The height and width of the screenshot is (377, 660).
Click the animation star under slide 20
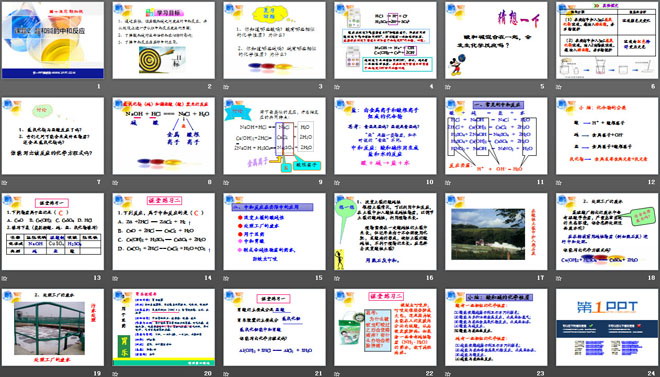point(115,374)
